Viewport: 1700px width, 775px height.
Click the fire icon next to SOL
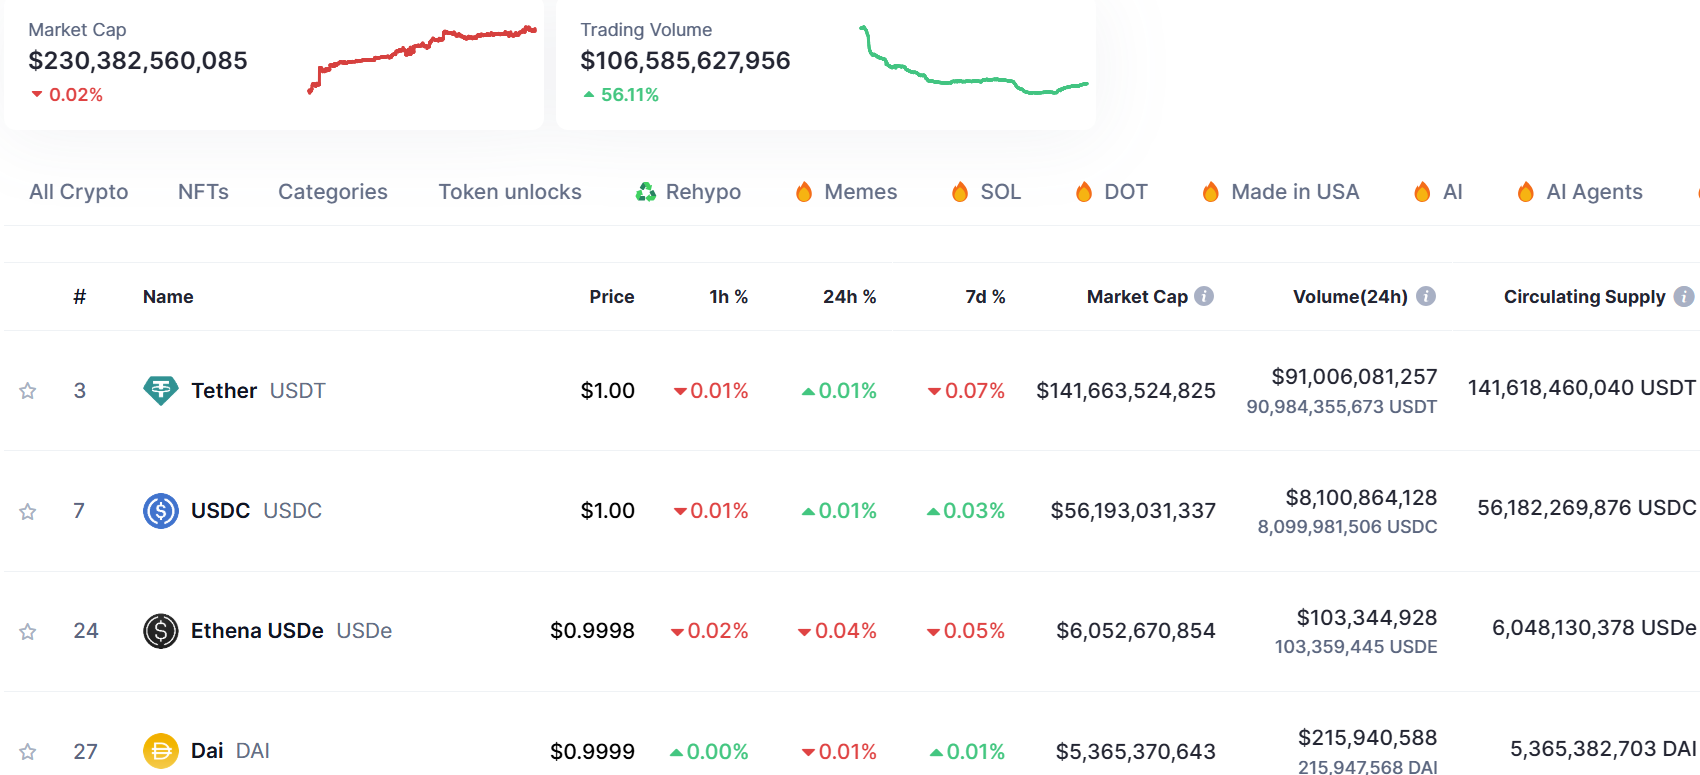pos(960,191)
